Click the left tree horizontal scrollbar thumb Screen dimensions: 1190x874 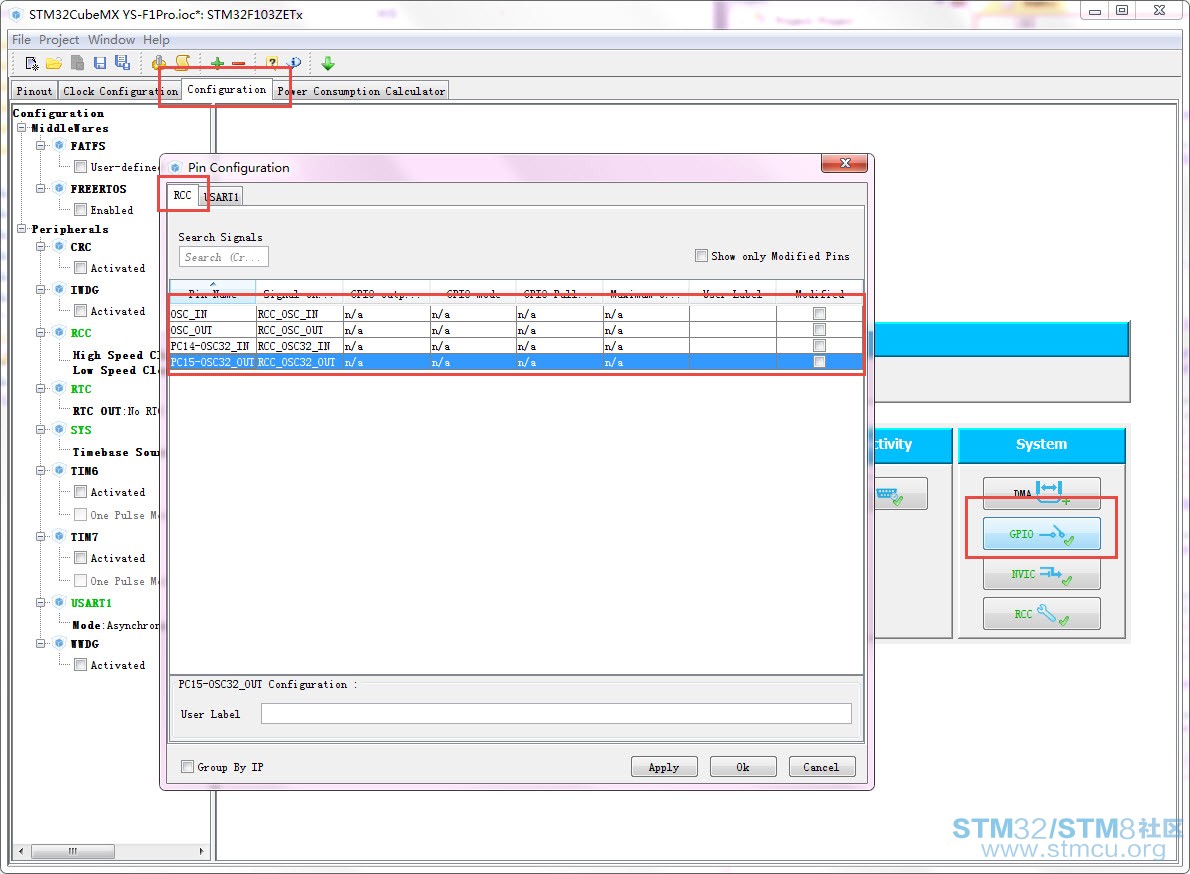73,851
